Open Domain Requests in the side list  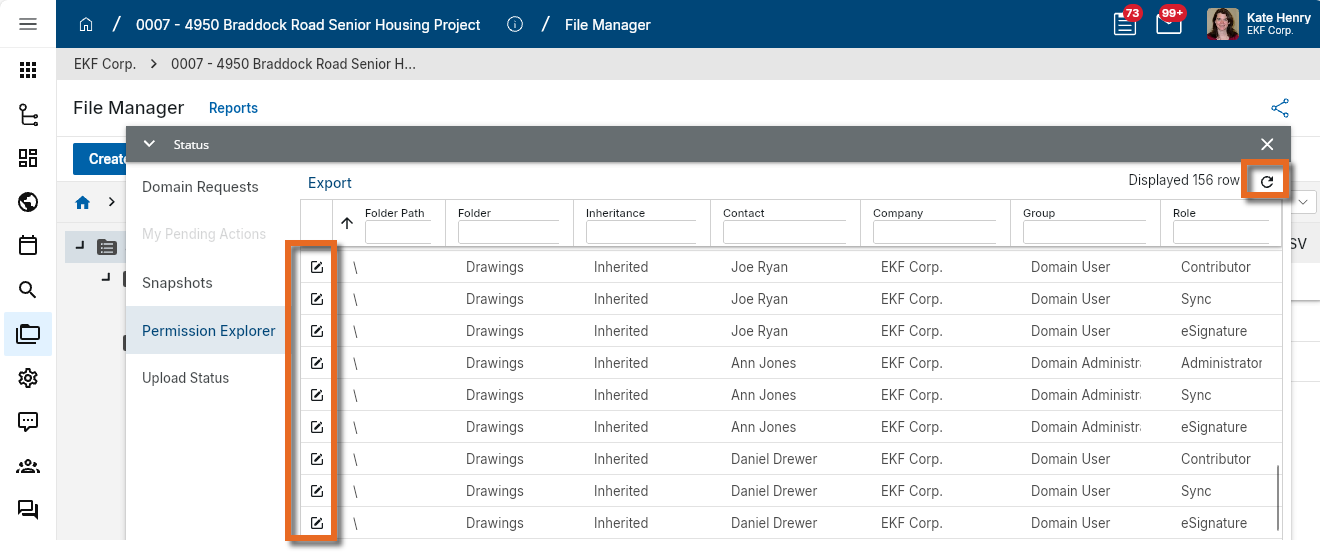tap(200, 187)
